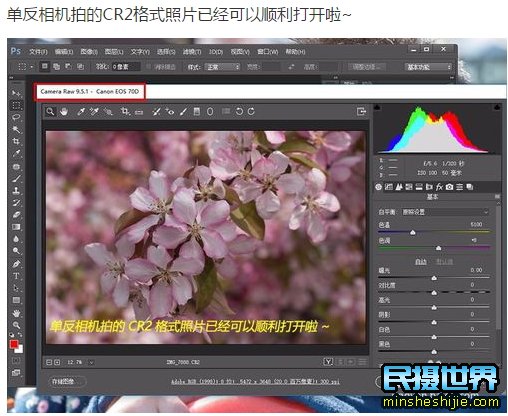Select the Targeted Adjustment tool
This screenshot has width=508, height=416.
point(109,111)
